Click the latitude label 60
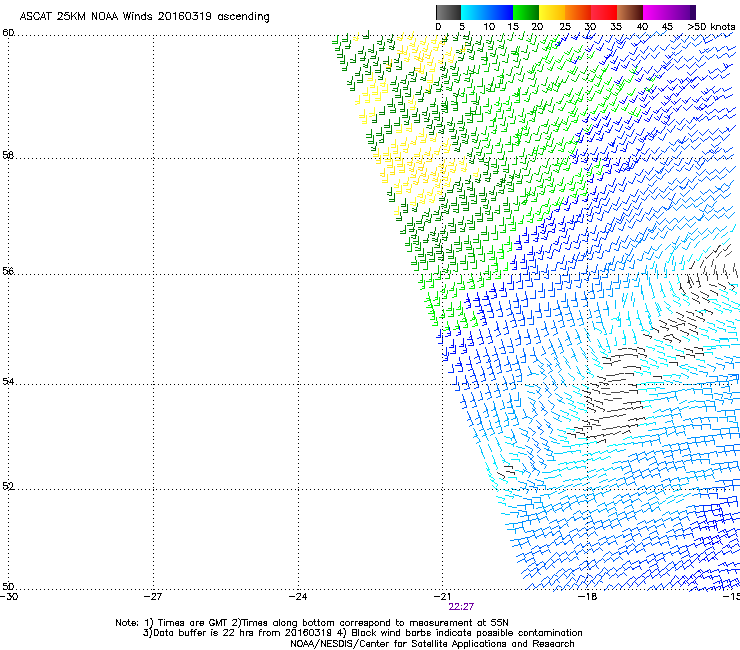This screenshot has width=740, height=650. coord(8,33)
